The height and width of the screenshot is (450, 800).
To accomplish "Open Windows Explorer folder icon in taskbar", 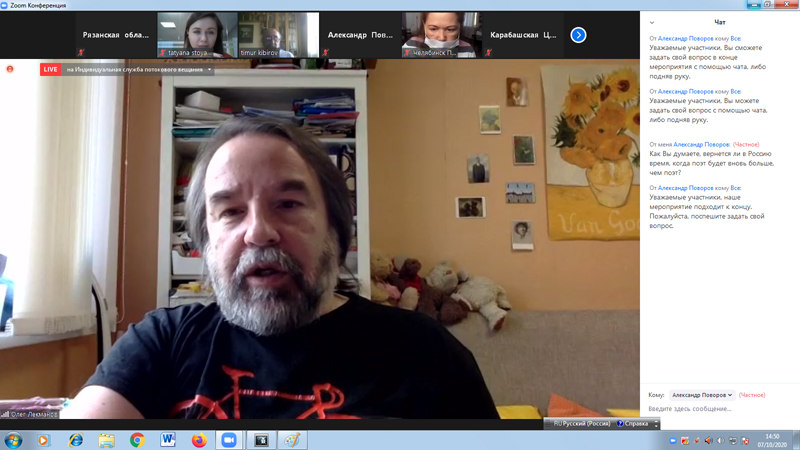I will click(107, 440).
